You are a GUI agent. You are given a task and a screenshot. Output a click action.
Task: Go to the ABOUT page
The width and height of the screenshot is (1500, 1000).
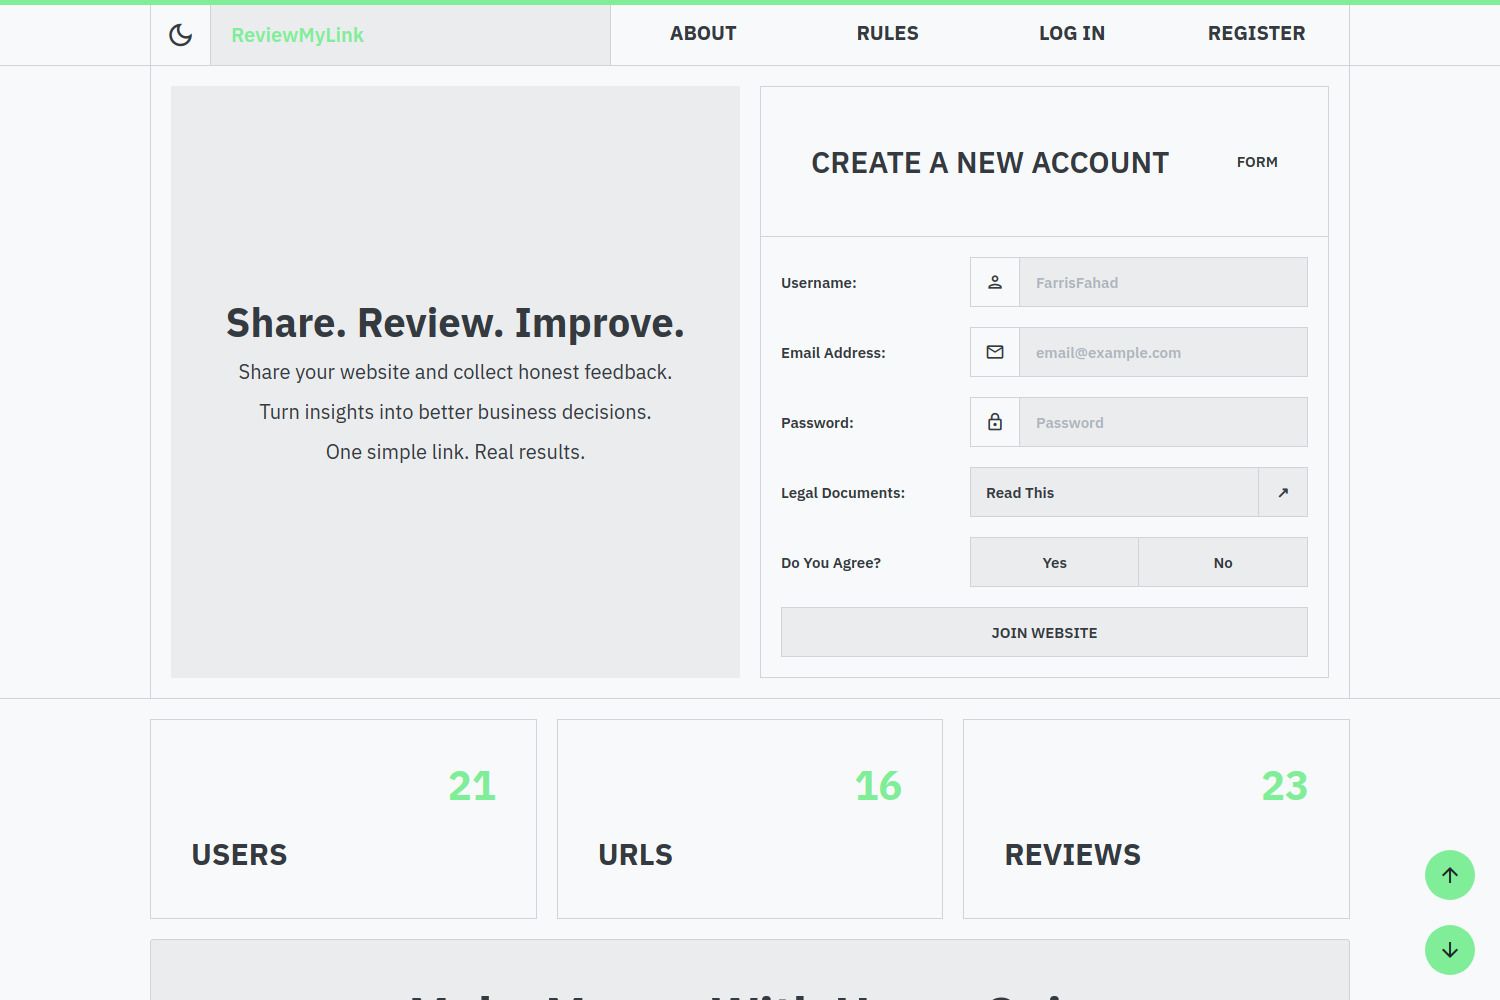point(703,34)
